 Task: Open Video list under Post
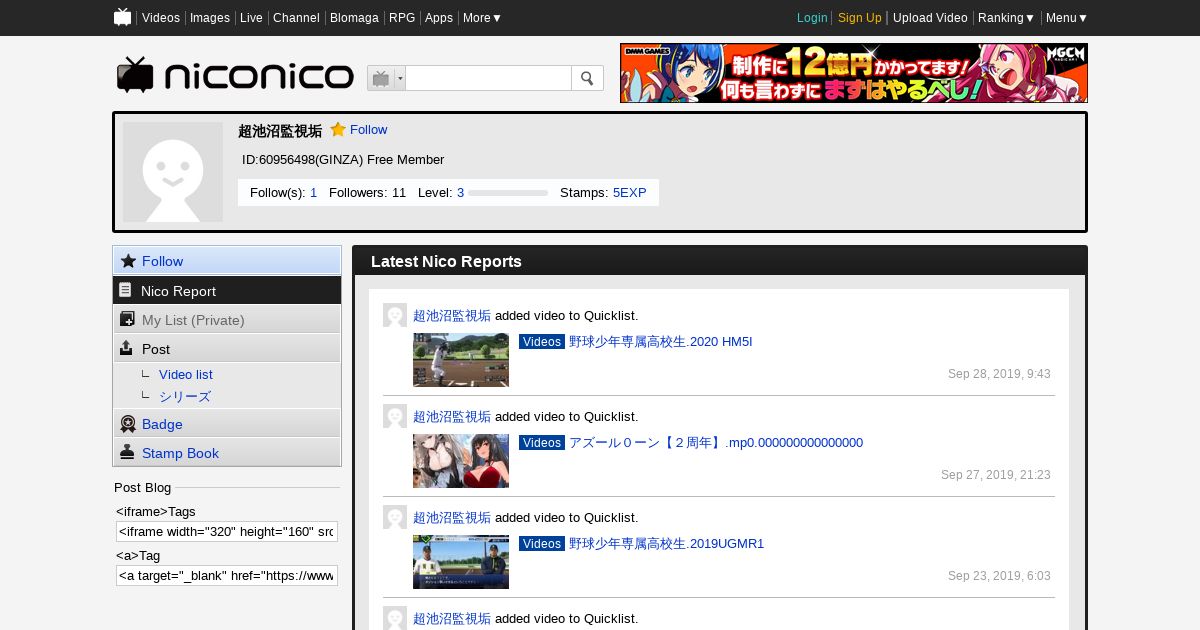(186, 374)
